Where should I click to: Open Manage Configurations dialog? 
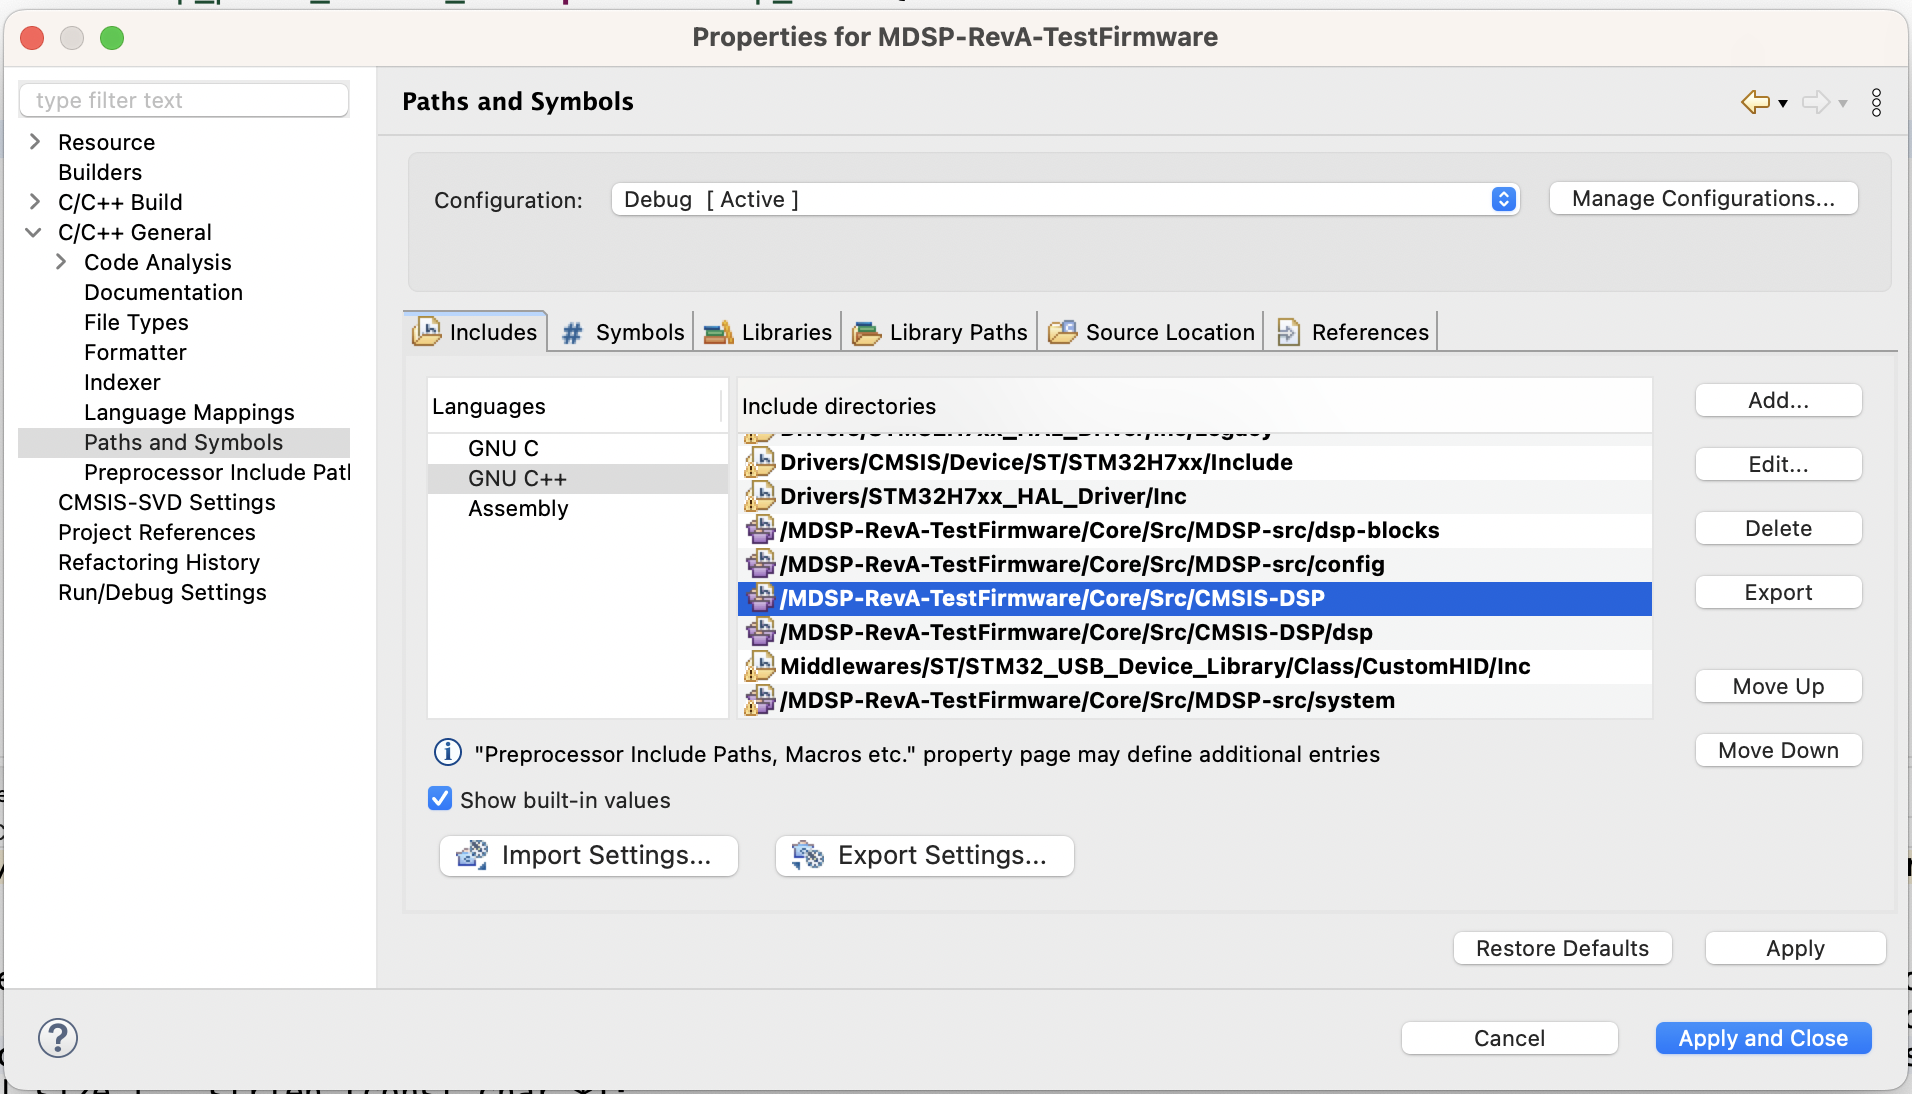click(x=1703, y=198)
